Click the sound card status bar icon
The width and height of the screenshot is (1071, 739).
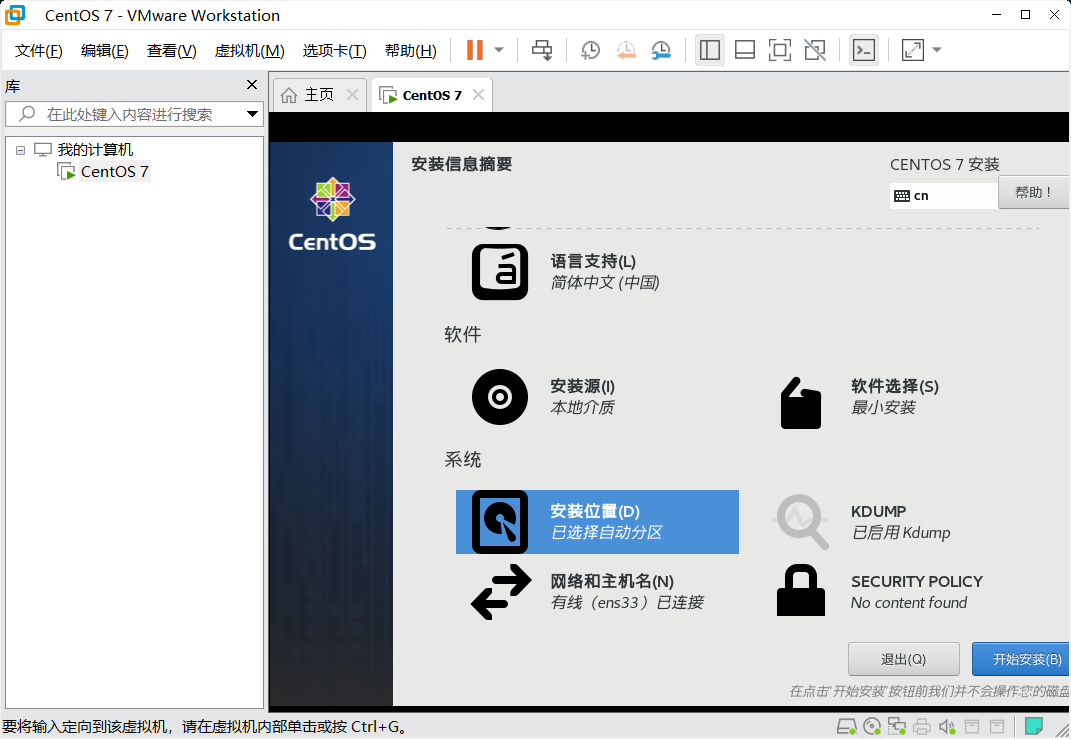[x=947, y=726]
